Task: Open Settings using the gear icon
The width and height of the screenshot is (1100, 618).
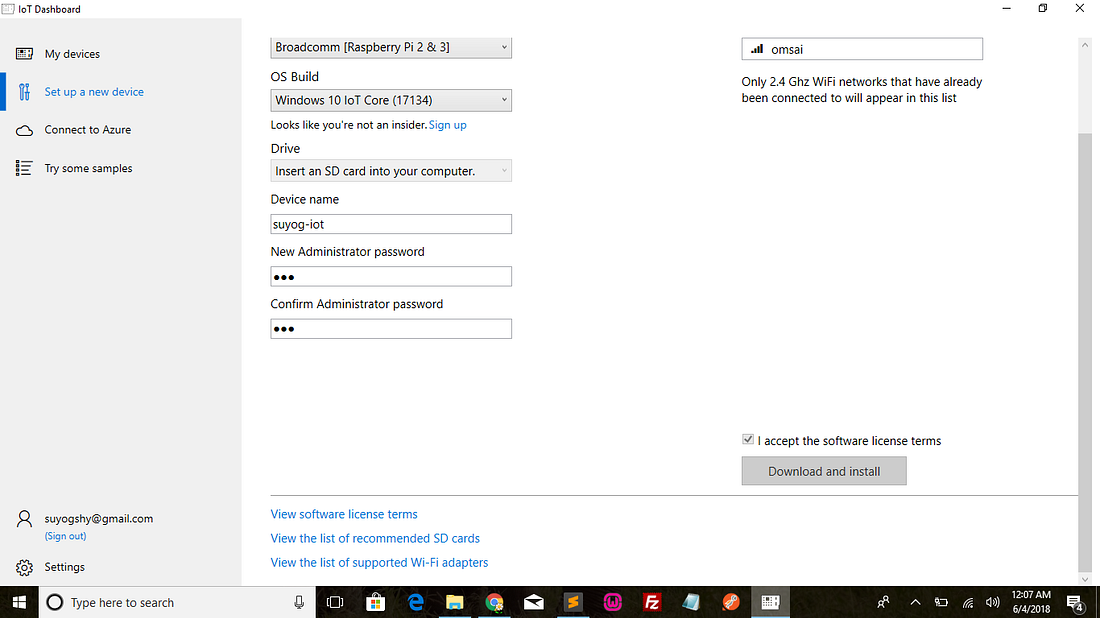Action: pos(22,567)
